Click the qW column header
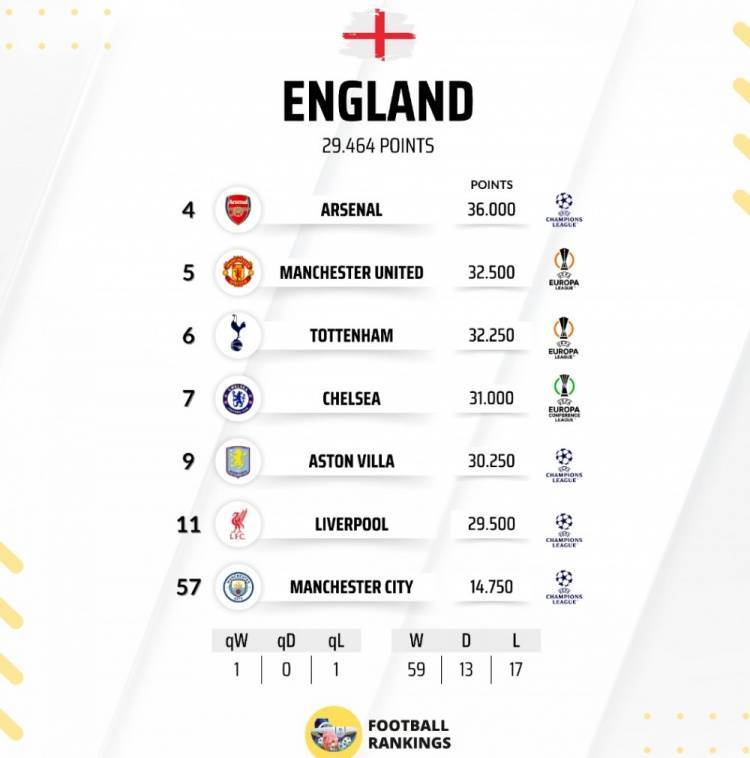 point(236,641)
